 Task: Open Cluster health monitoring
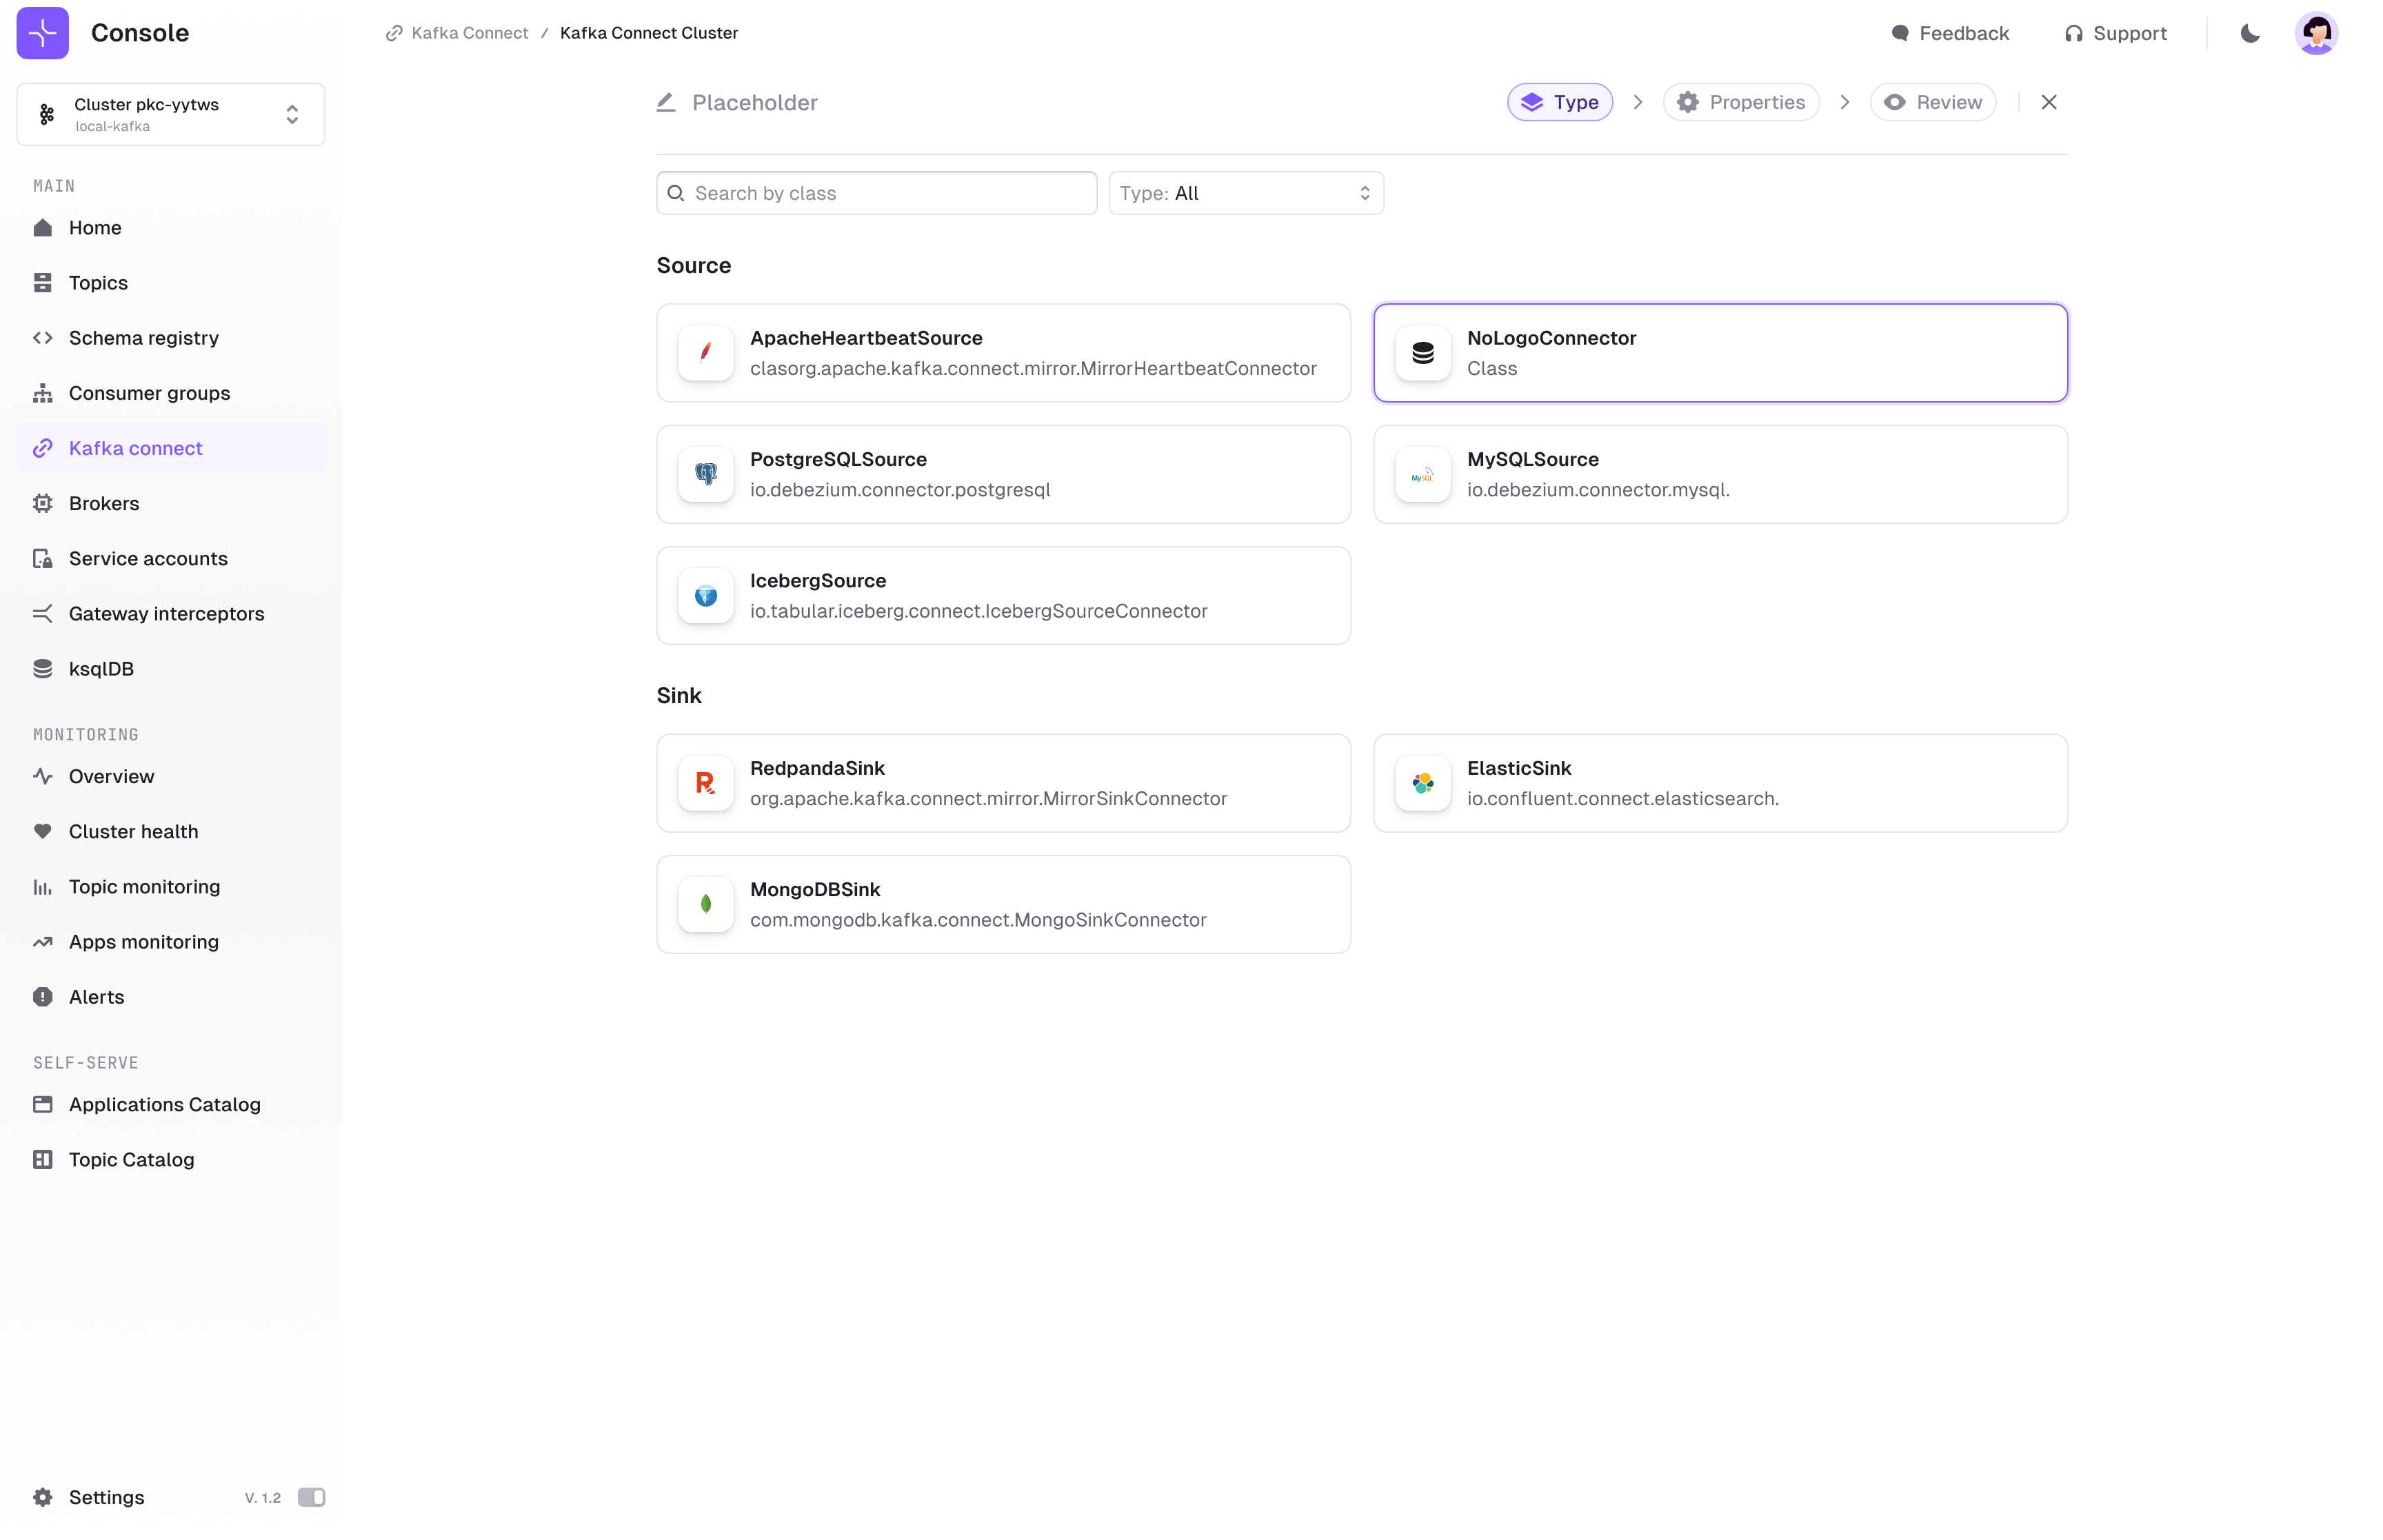tap(133, 831)
